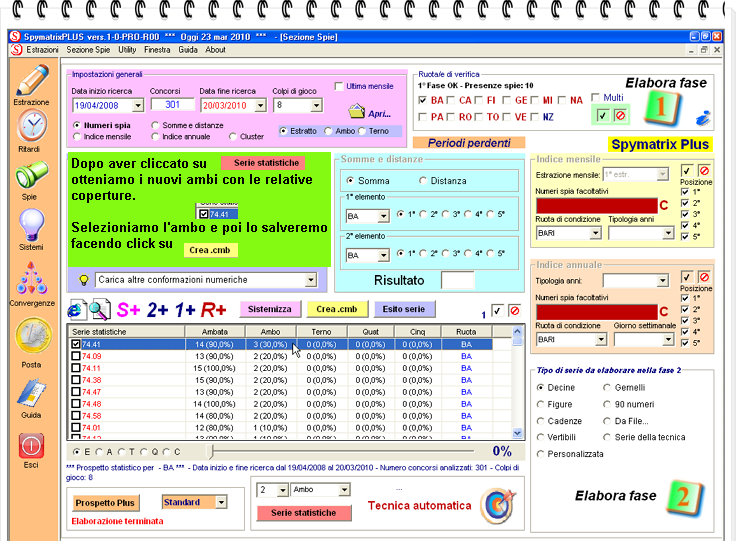Open Data fine ricerca date dropdown
The height and width of the screenshot is (541, 736).
point(261,105)
